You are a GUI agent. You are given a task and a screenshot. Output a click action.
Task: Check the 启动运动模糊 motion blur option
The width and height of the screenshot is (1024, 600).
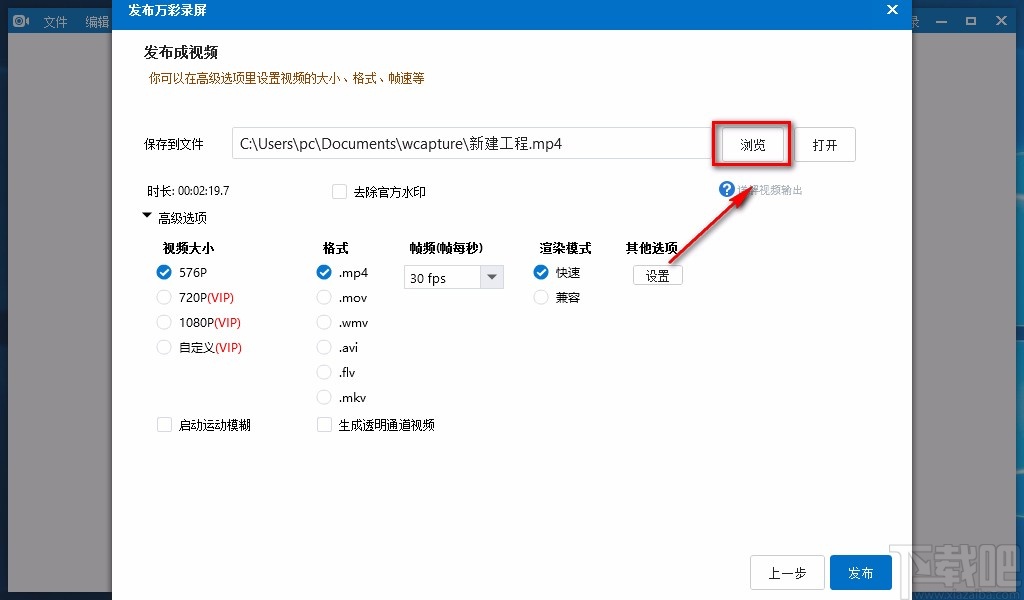[x=164, y=424]
